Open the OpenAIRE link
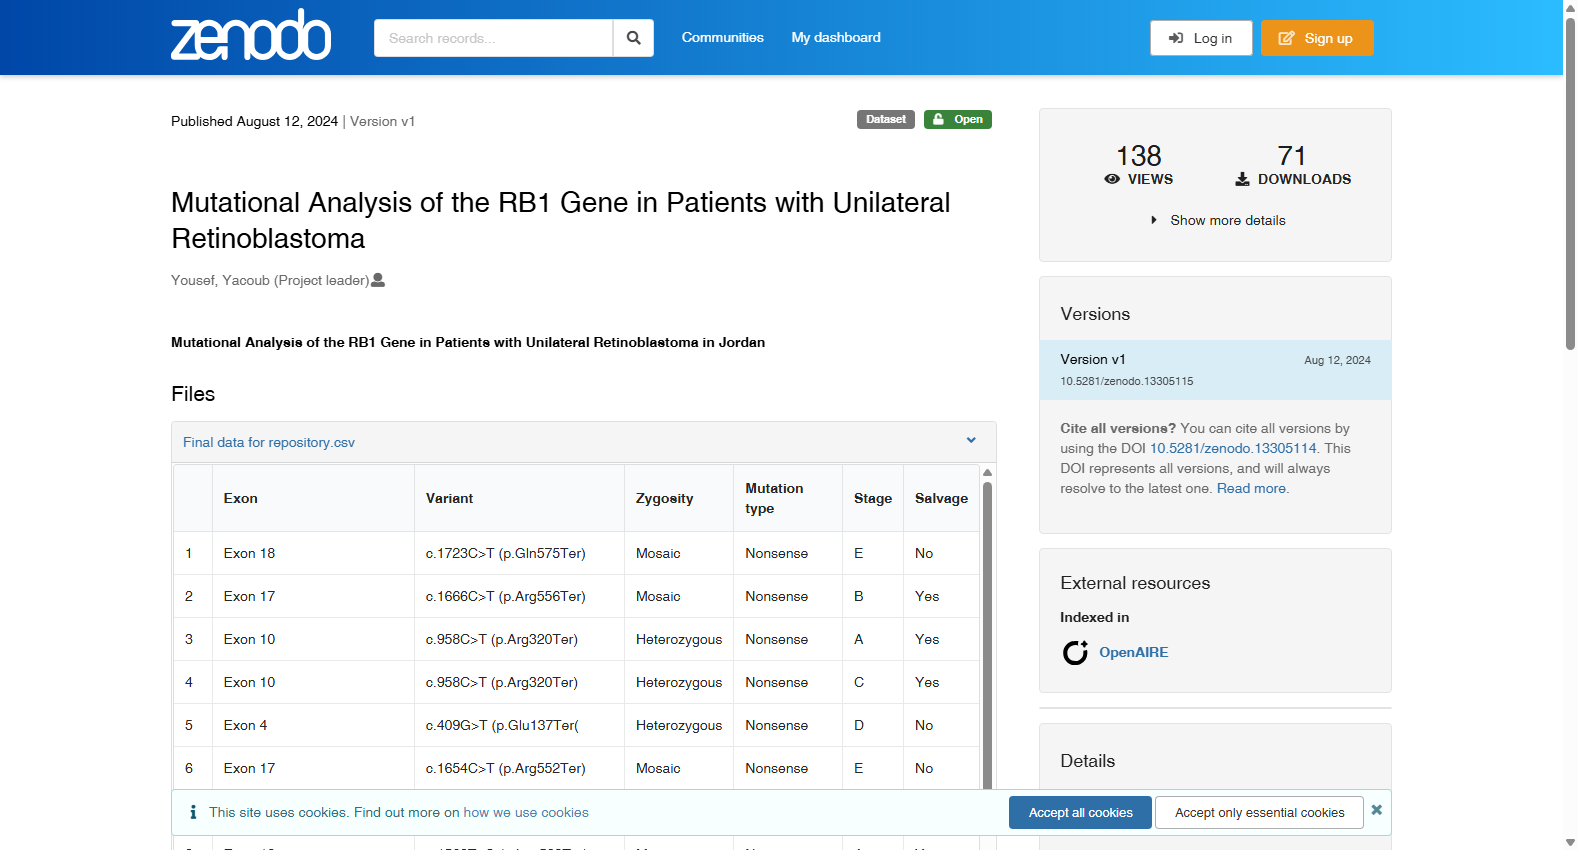 pos(1133,652)
